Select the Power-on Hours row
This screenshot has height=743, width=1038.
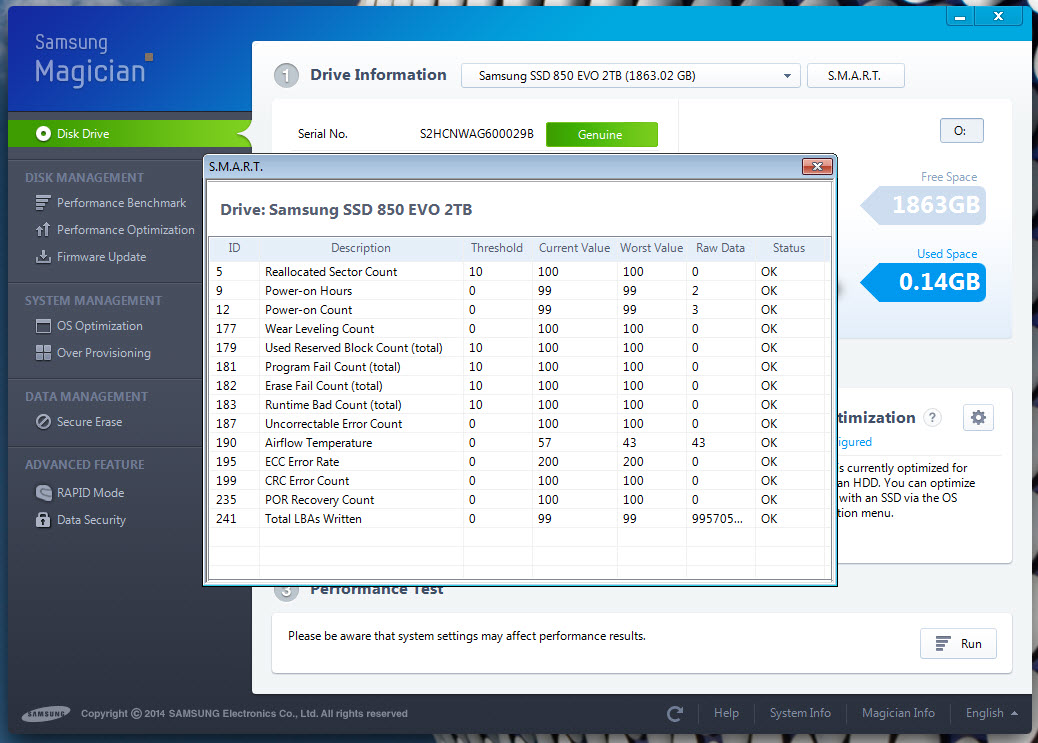tap(518, 291)
